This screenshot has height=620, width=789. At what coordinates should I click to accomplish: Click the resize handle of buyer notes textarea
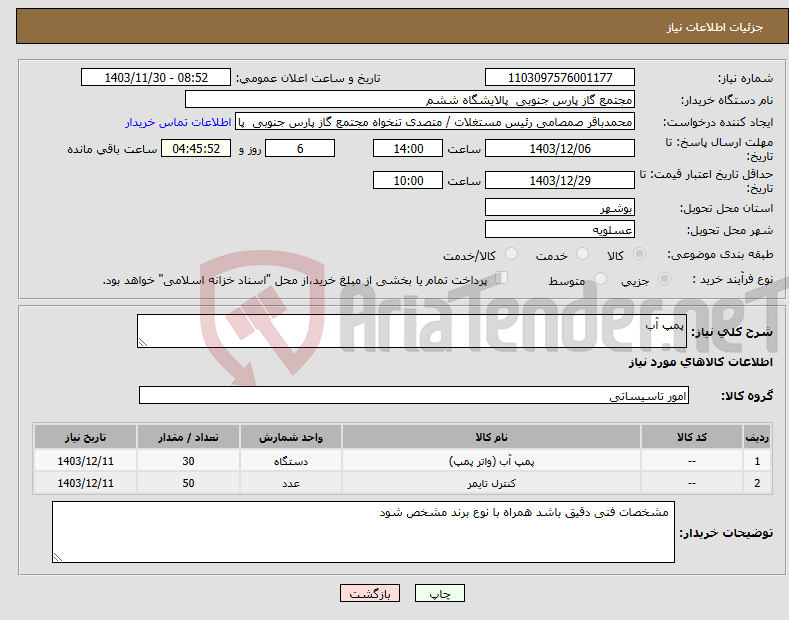click(58, 557)
